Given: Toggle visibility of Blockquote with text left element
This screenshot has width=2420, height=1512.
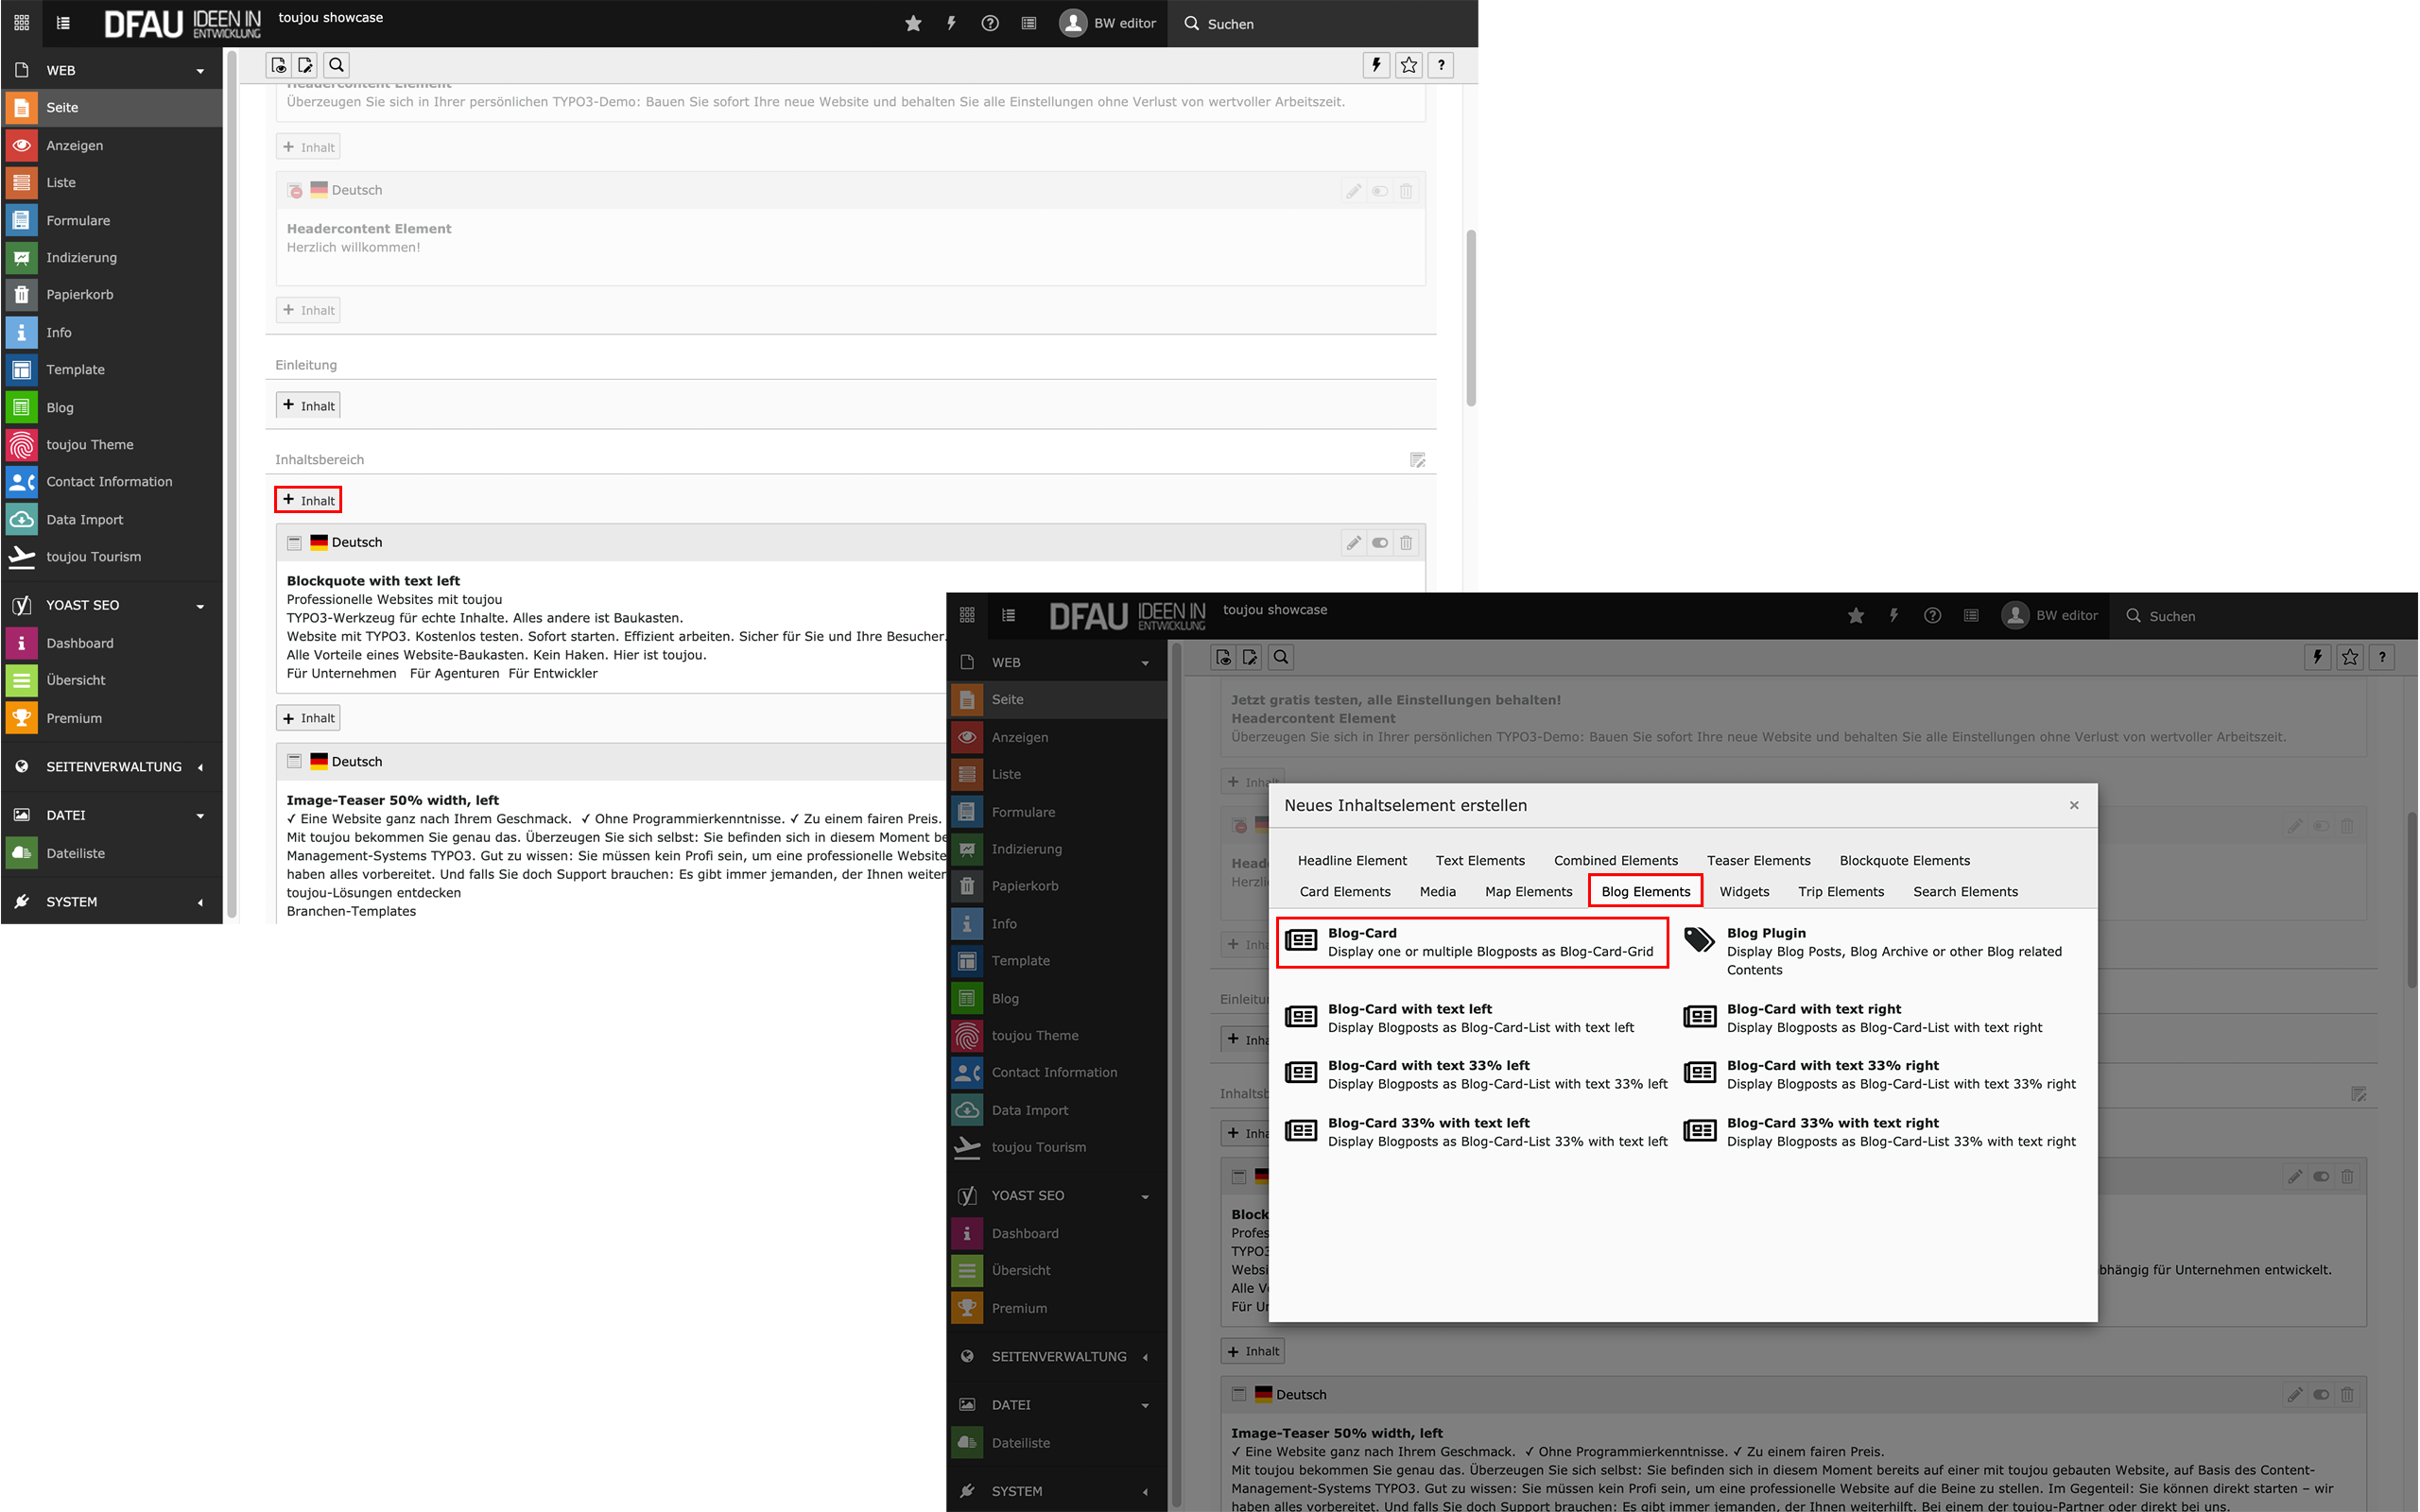Looking at the screenshot, I should tap(1380, 542).
